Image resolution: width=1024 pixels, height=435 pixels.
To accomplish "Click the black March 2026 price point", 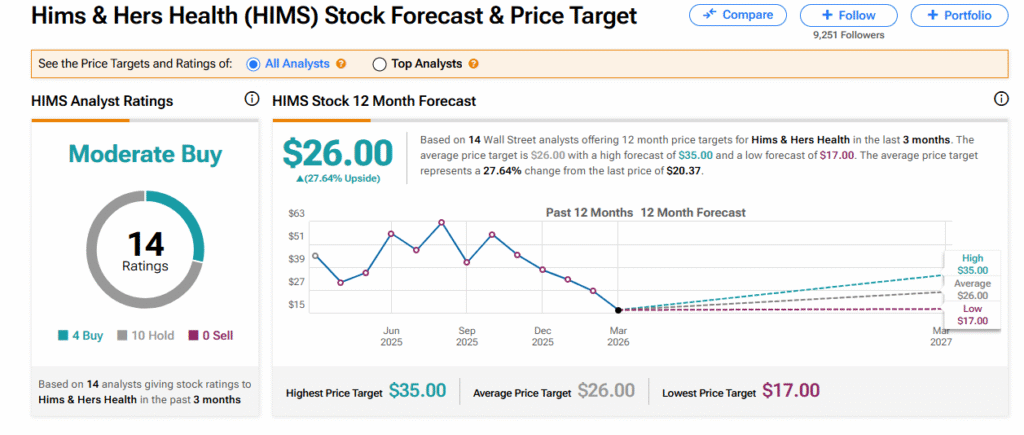I will click(618, 310).
